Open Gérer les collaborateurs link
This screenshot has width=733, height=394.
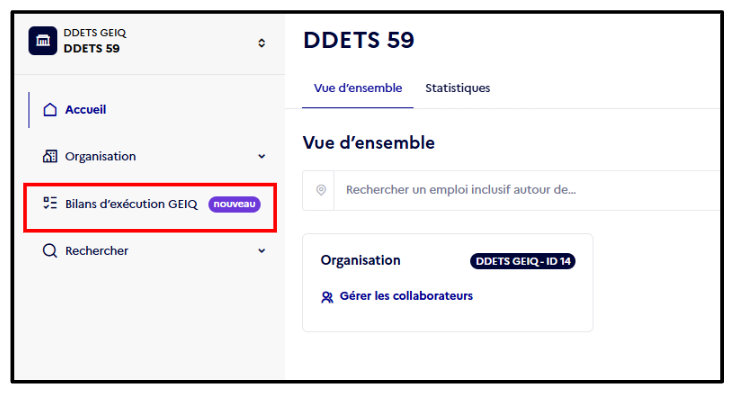pyautogui.click(x=406, y=296)
